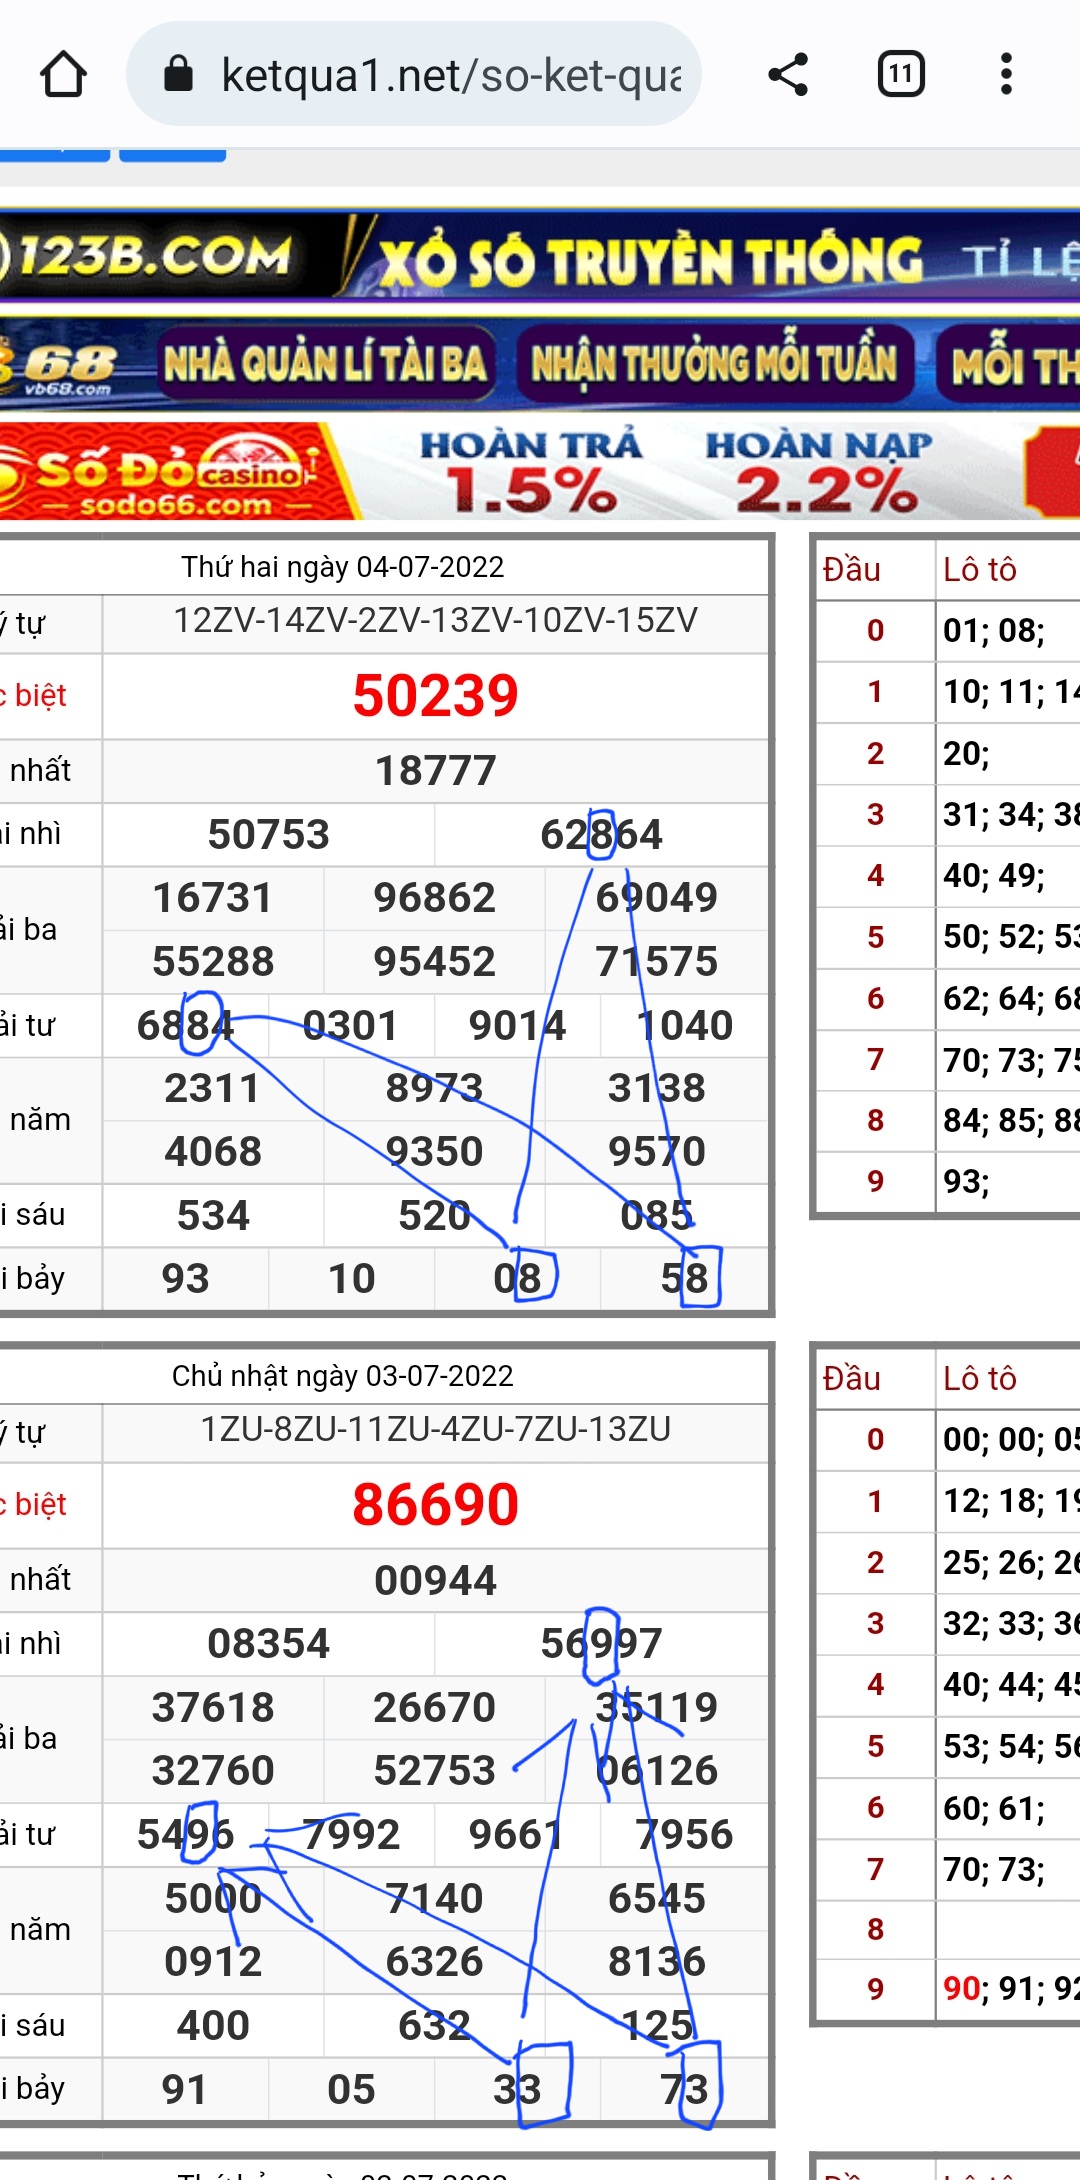Screen dimensions: 1080x2180
Task: Select sixth prize number 400
Action: (213, 2026)
